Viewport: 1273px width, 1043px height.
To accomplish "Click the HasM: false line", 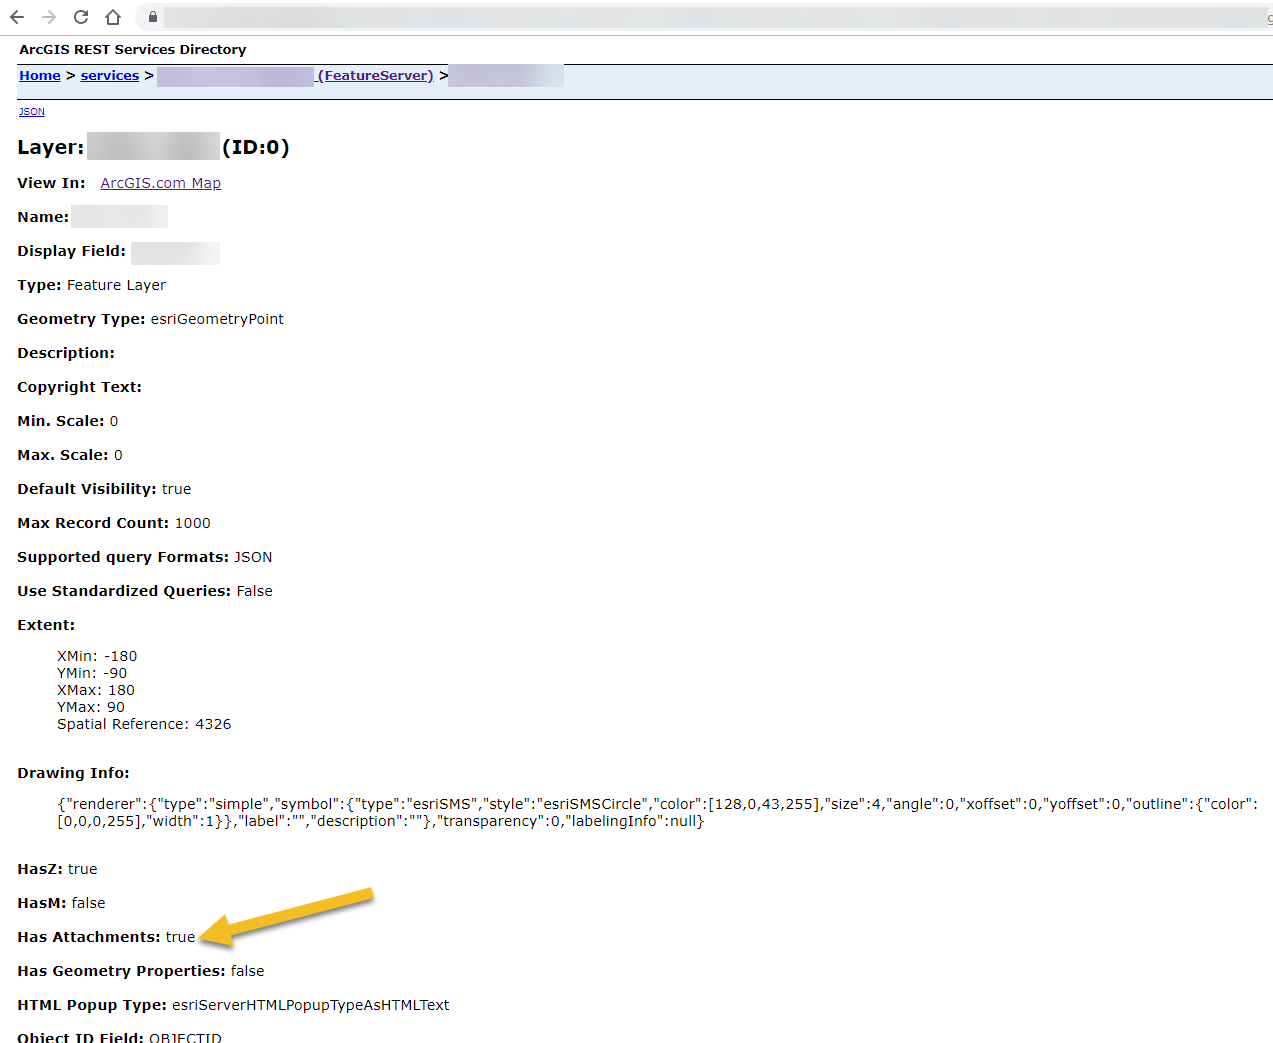I will (x=61, y=903).
